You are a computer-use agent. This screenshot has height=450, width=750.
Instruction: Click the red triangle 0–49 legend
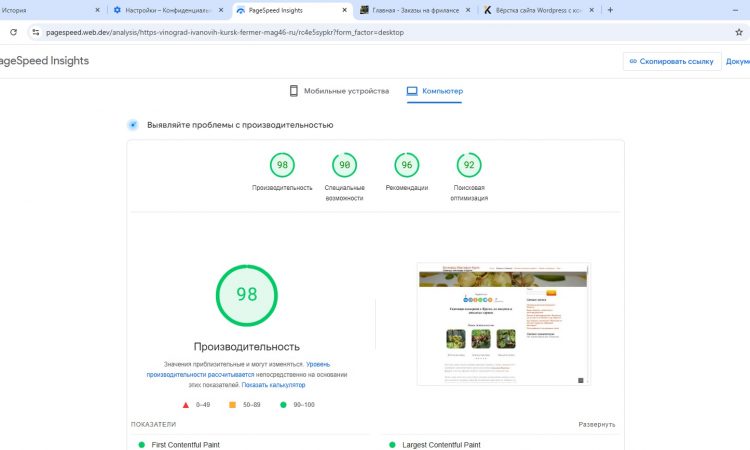196,405
